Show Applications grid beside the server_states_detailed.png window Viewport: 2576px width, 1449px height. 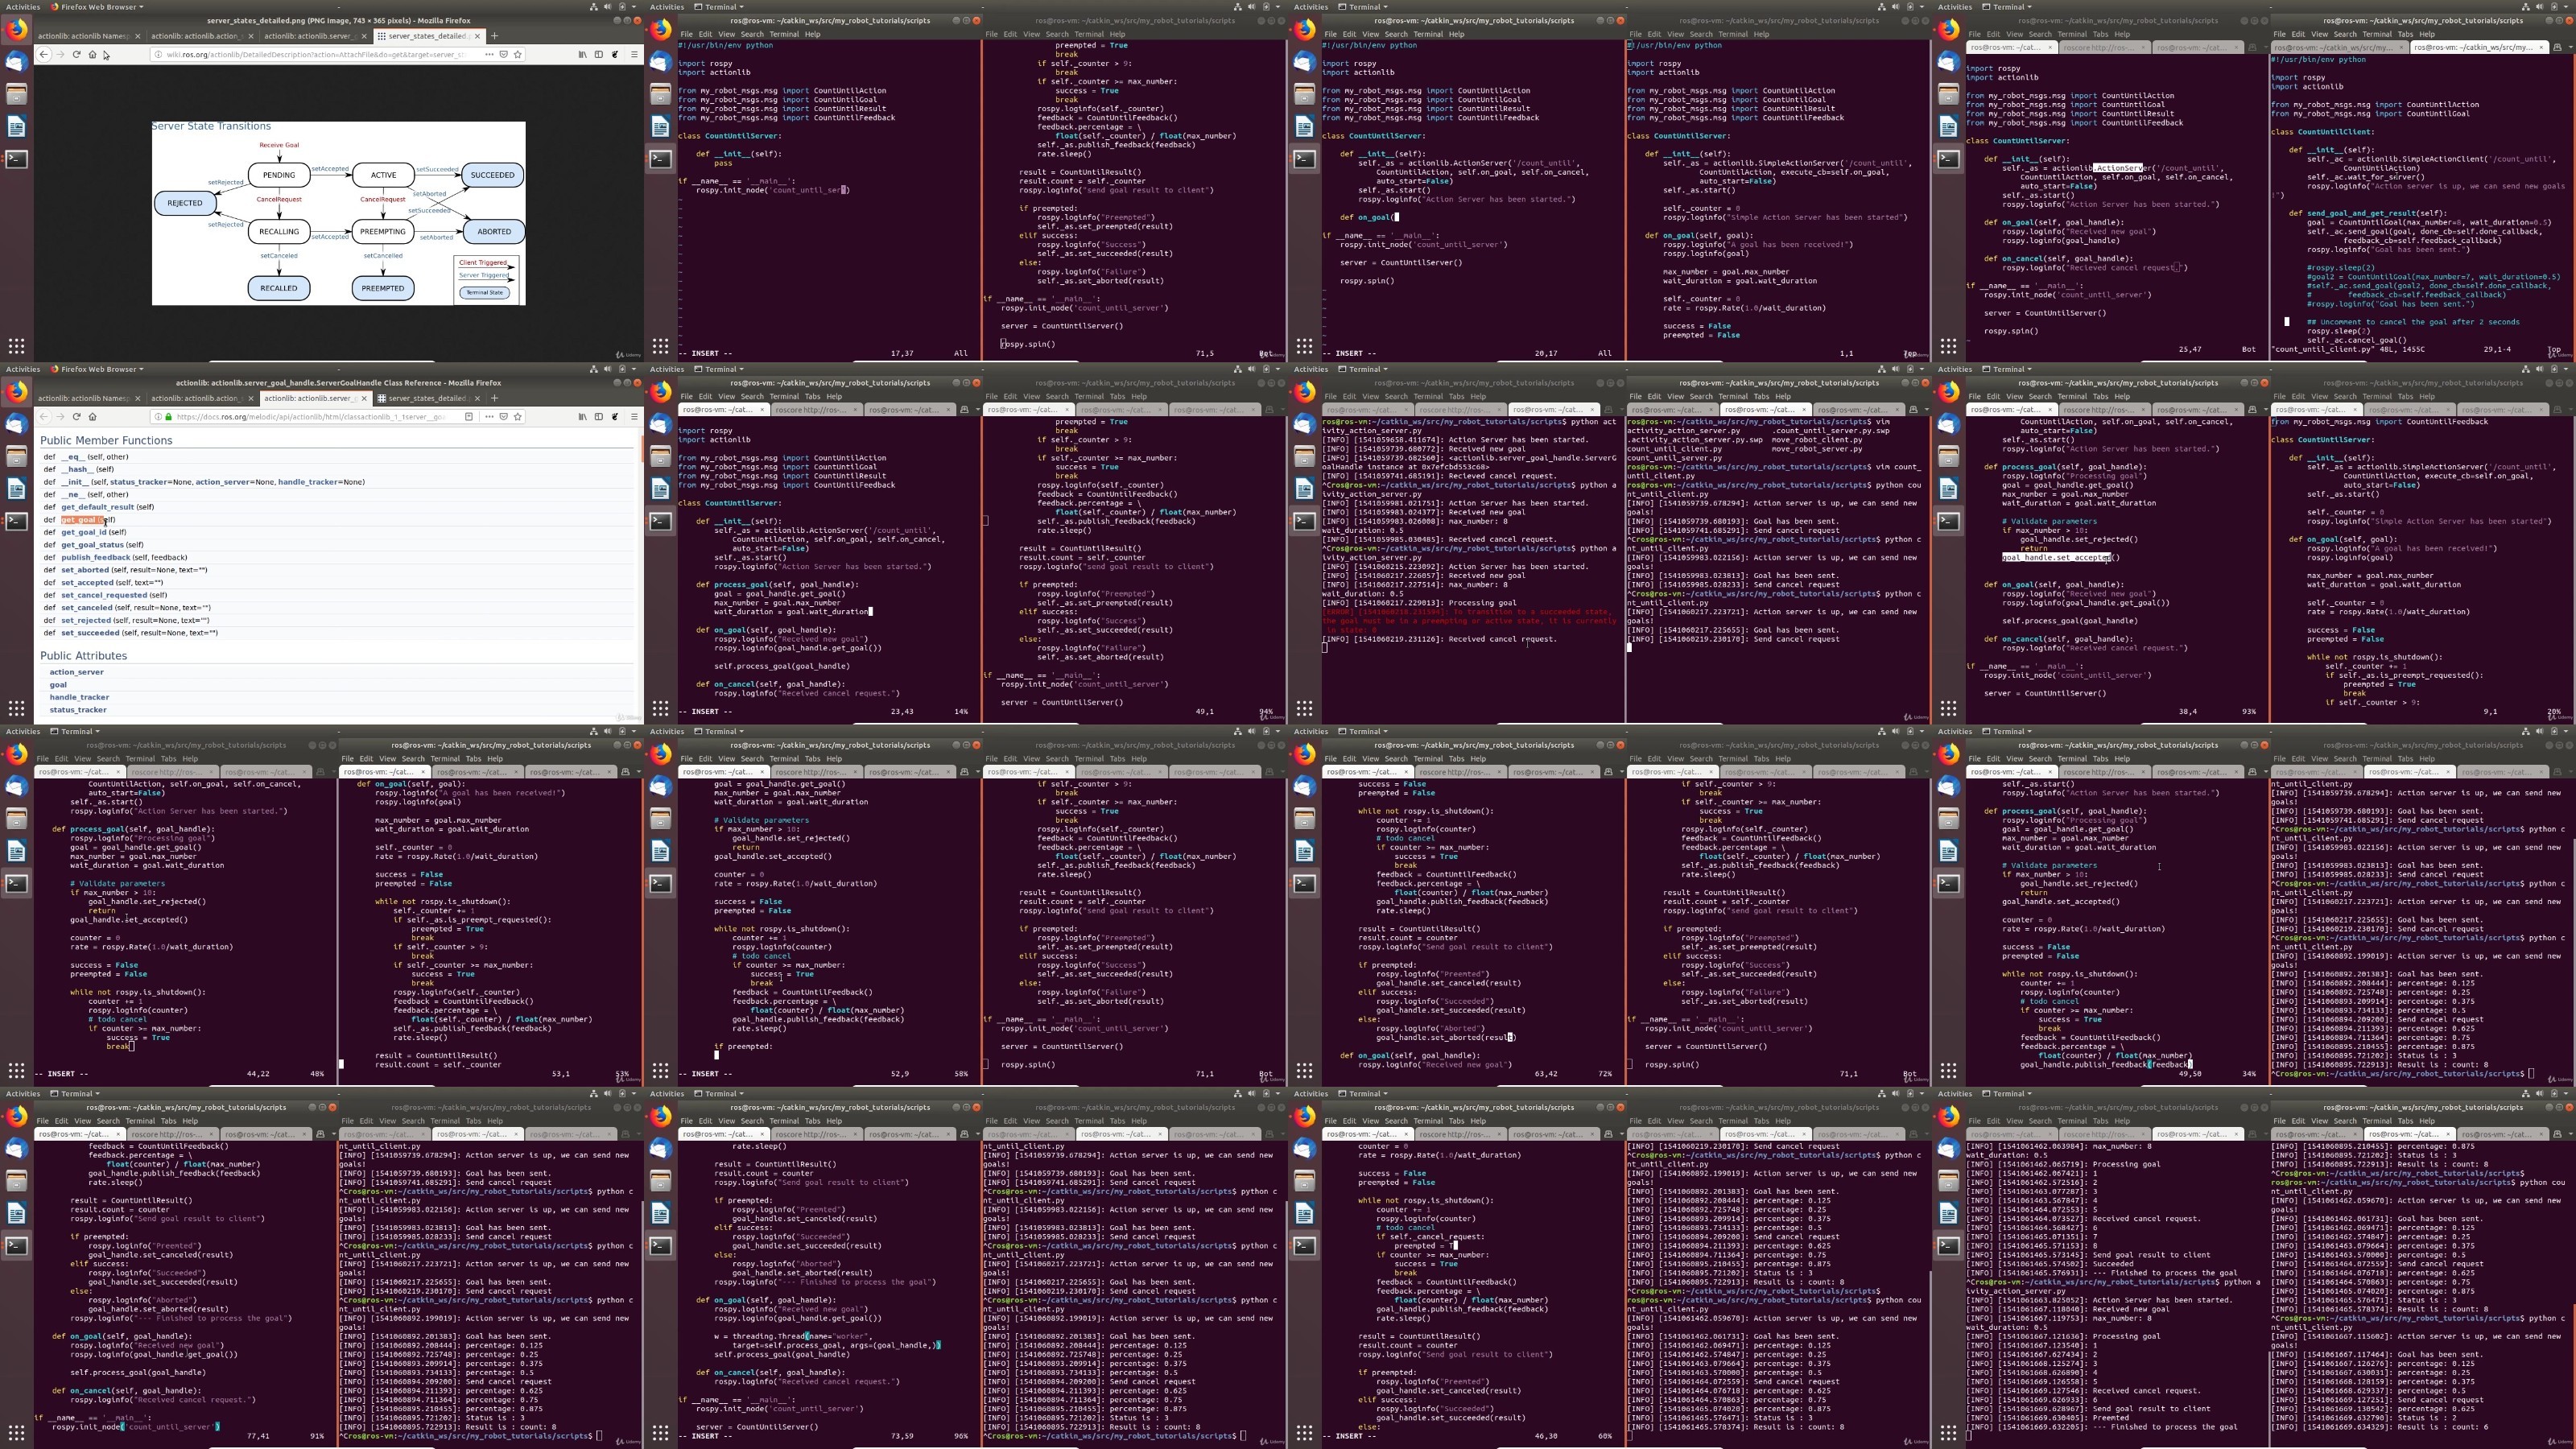tap(16, 346)
